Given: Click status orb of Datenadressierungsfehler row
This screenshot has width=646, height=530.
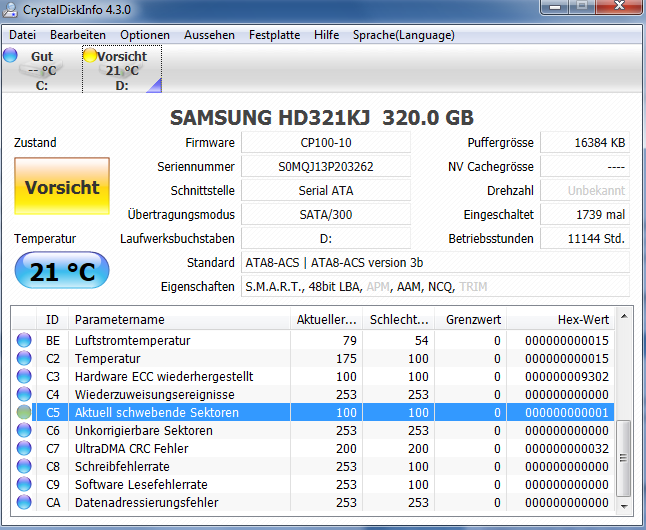Looking at the screenshot, I should pos(24,502).
